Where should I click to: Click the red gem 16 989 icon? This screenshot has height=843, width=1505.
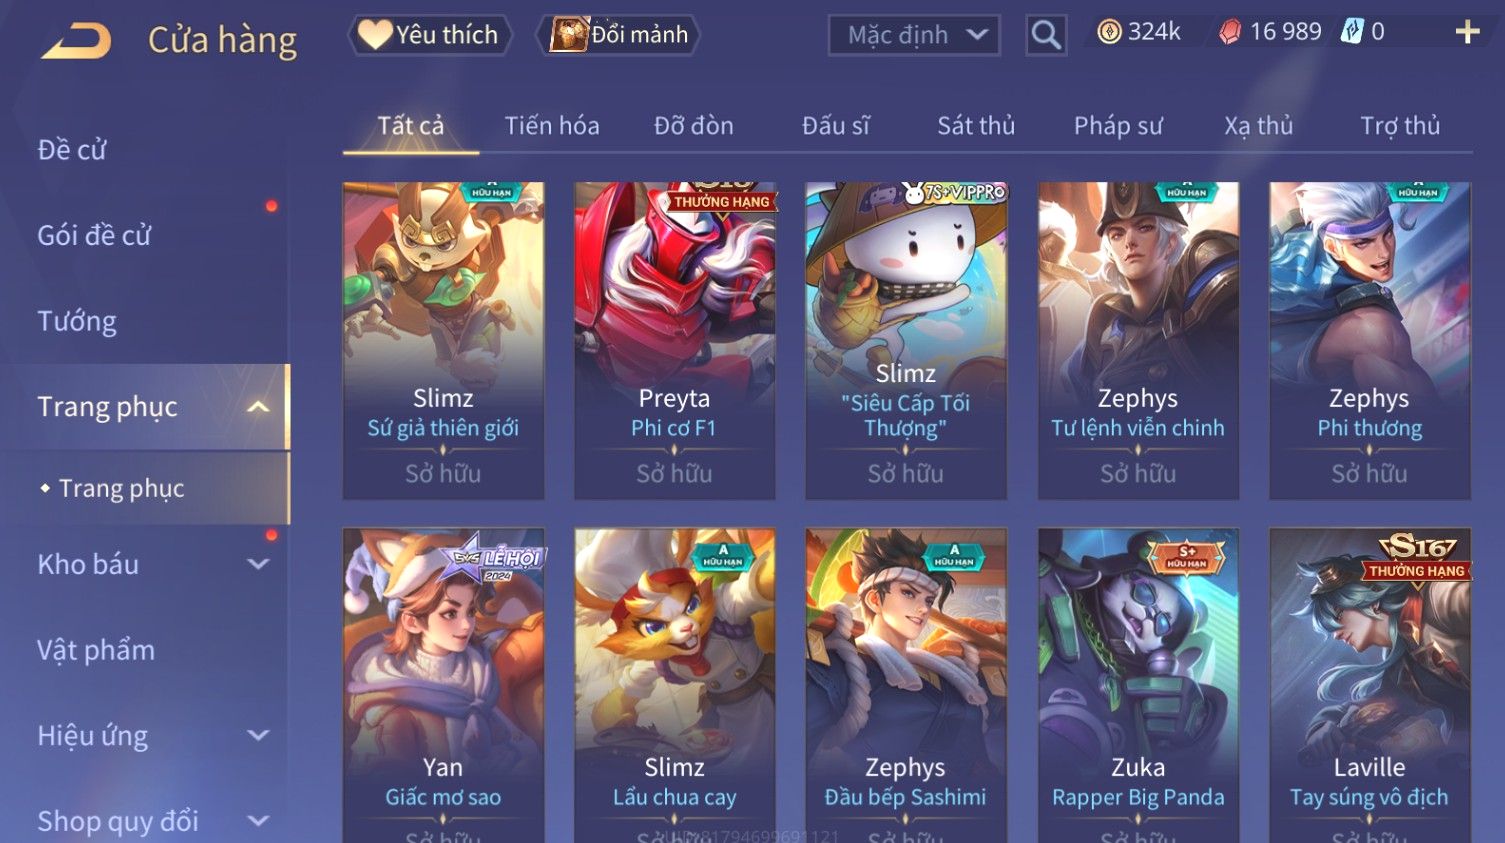tap(1229, 32)
